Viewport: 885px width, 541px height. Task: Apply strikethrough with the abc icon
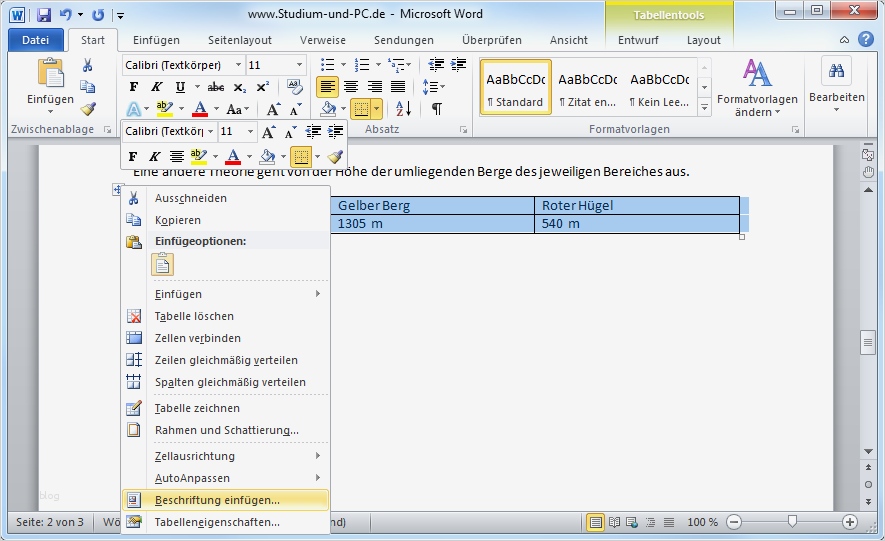pyautogui.click(x=216, y=87)
